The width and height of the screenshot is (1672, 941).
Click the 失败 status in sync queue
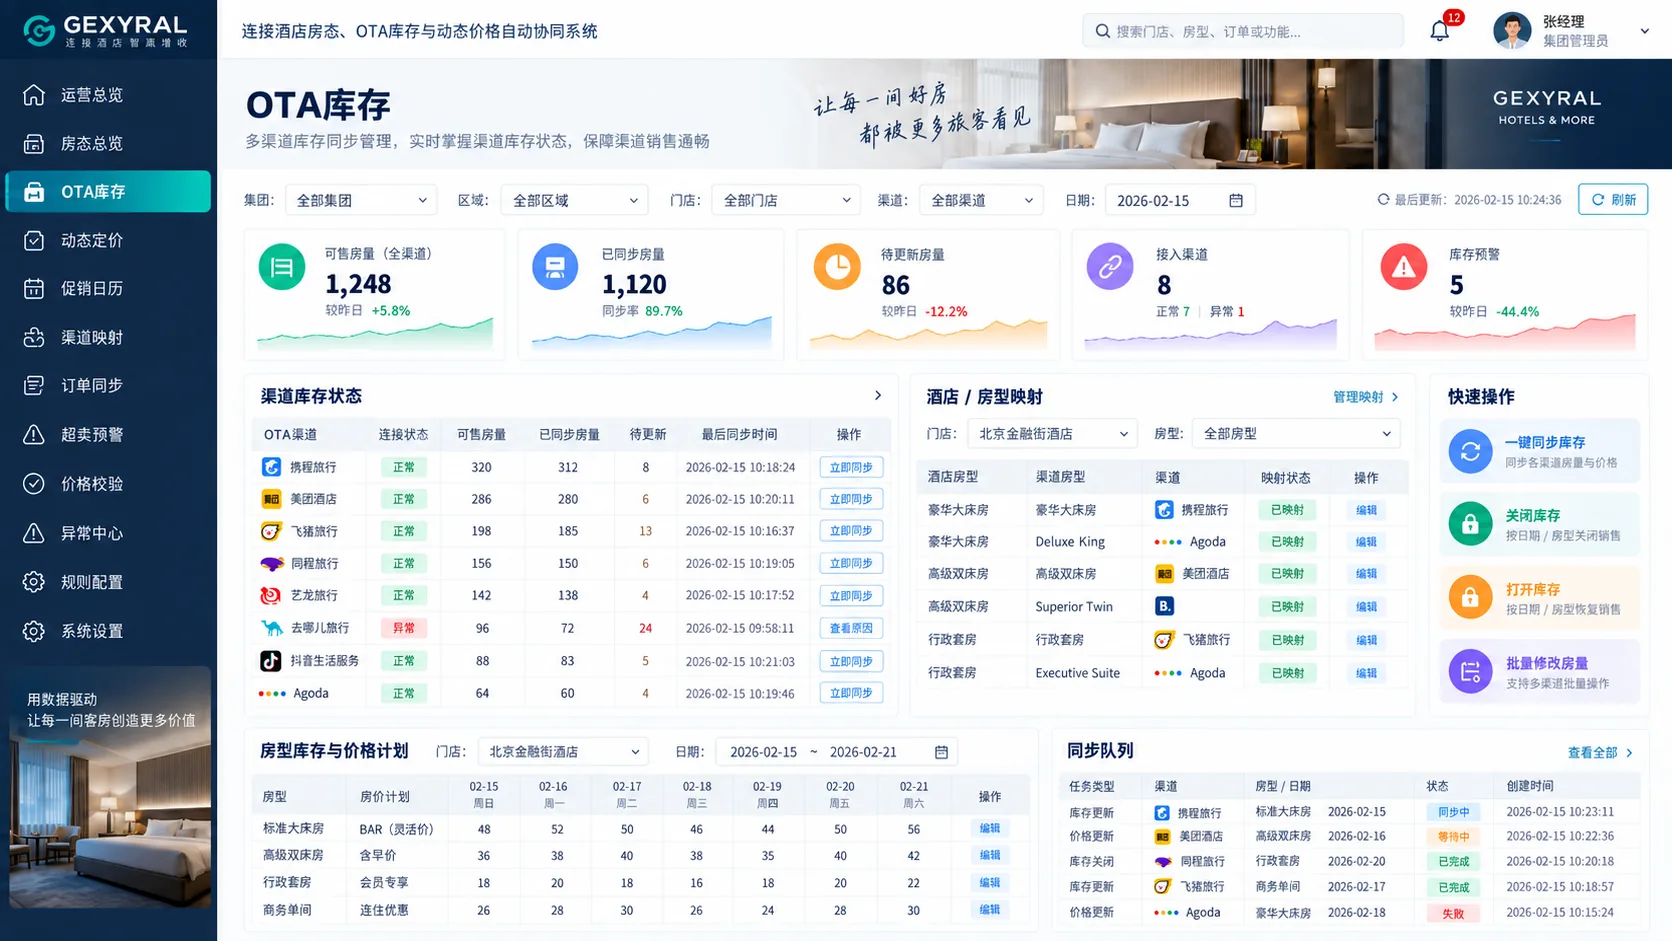(x=1453, y=913)
